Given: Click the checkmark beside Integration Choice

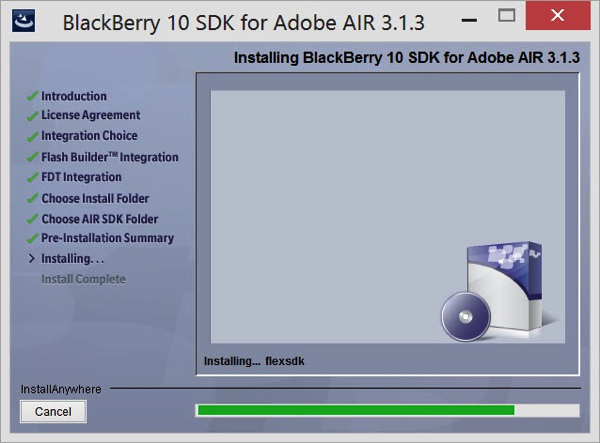Looking at the screenshot, I should (33, 136).
